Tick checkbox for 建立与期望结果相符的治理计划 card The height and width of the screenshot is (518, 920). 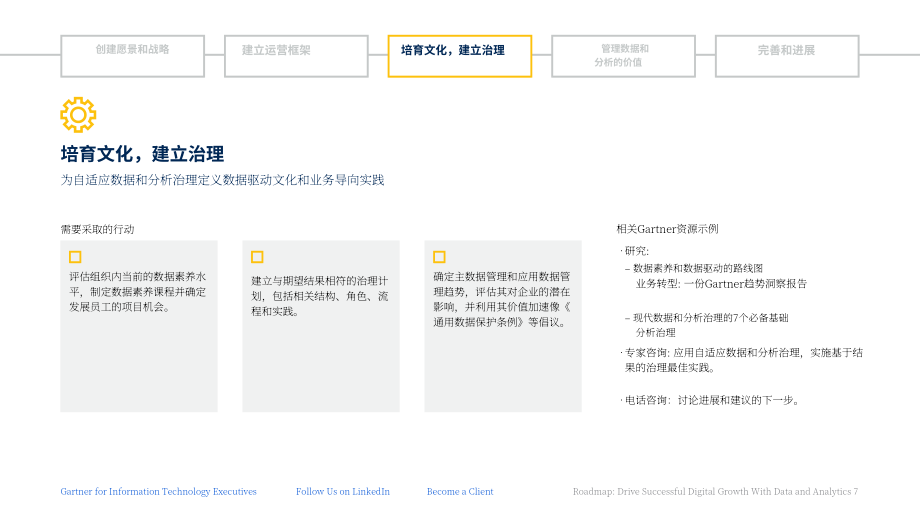coord(257,257)
